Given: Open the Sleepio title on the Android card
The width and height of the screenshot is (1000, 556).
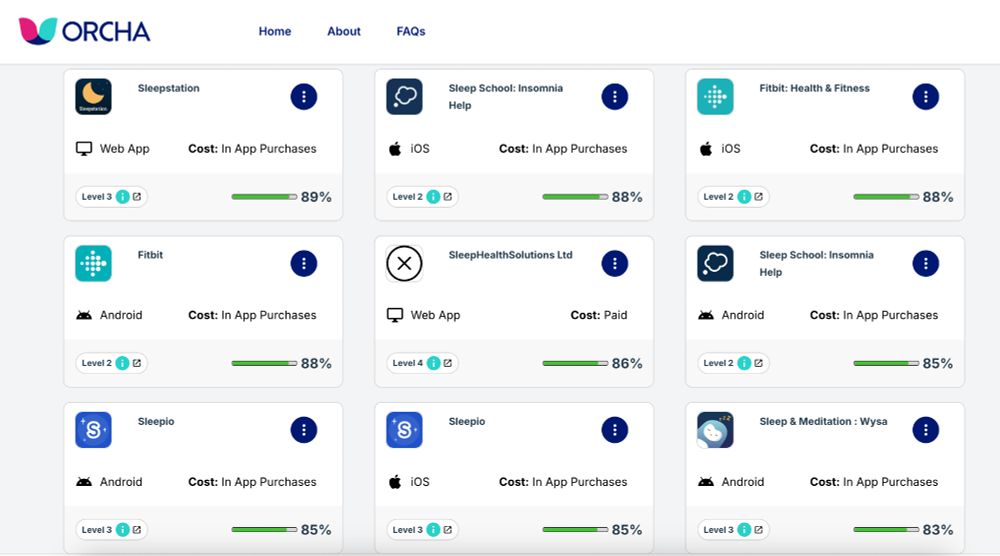Looking at the screenshot, I should click(x=156, y=421).
